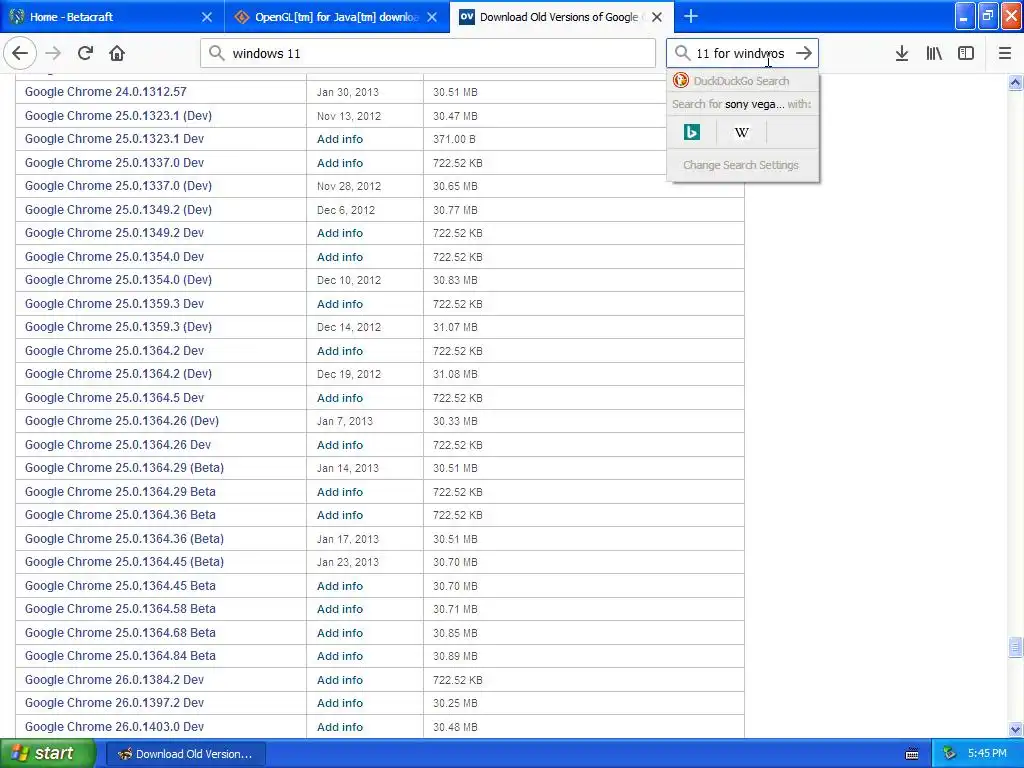This screenshot has height=768, width=1024.
Task: Reload the current page
Action: [x=85, y=54]
